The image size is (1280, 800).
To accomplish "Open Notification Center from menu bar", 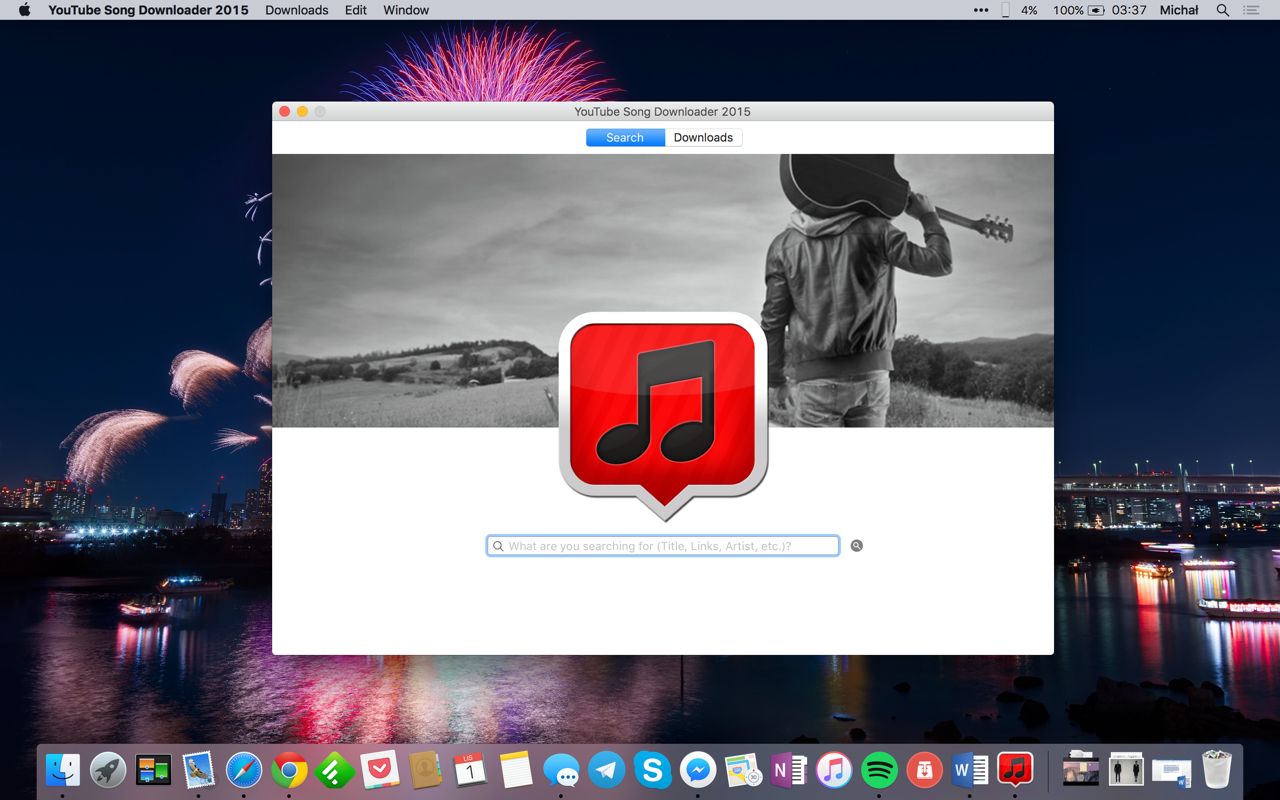I will pyautogui.click(x=1251, y=10).
